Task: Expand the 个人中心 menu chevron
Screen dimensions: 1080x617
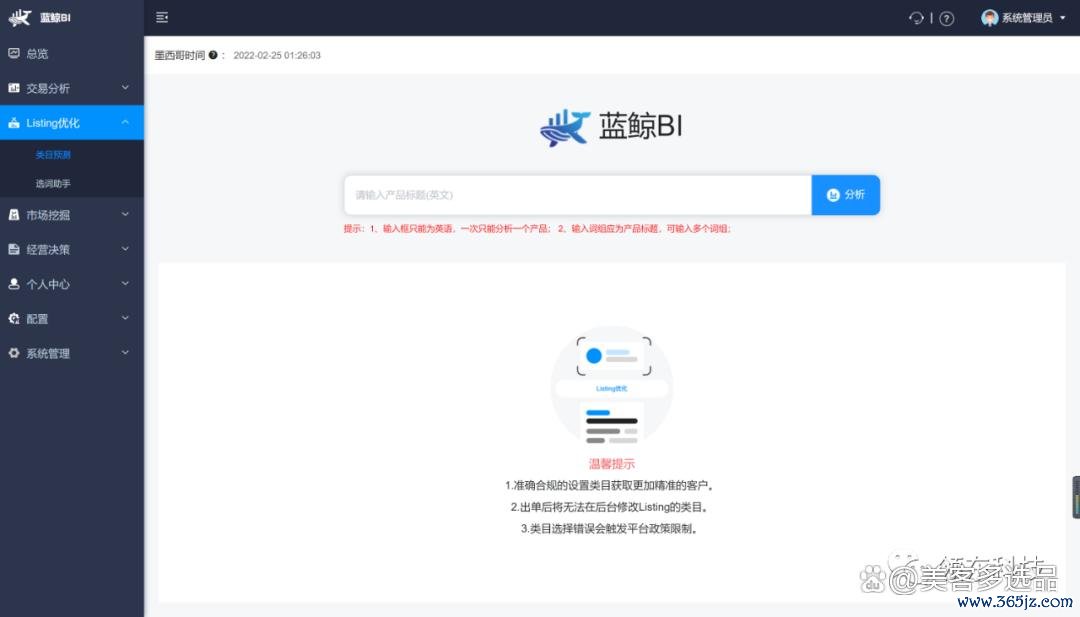Action: click(x=125, y=283)
